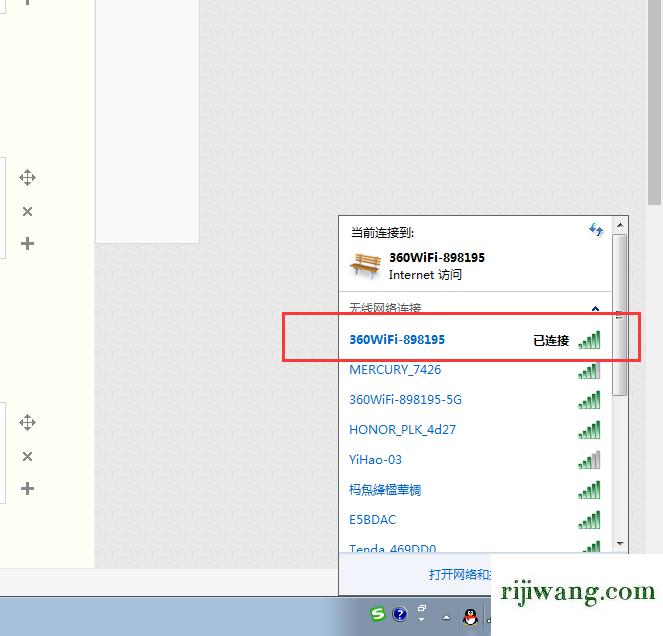
Task: Click the Sogou input S tray icon
Action: click(378, 614)
